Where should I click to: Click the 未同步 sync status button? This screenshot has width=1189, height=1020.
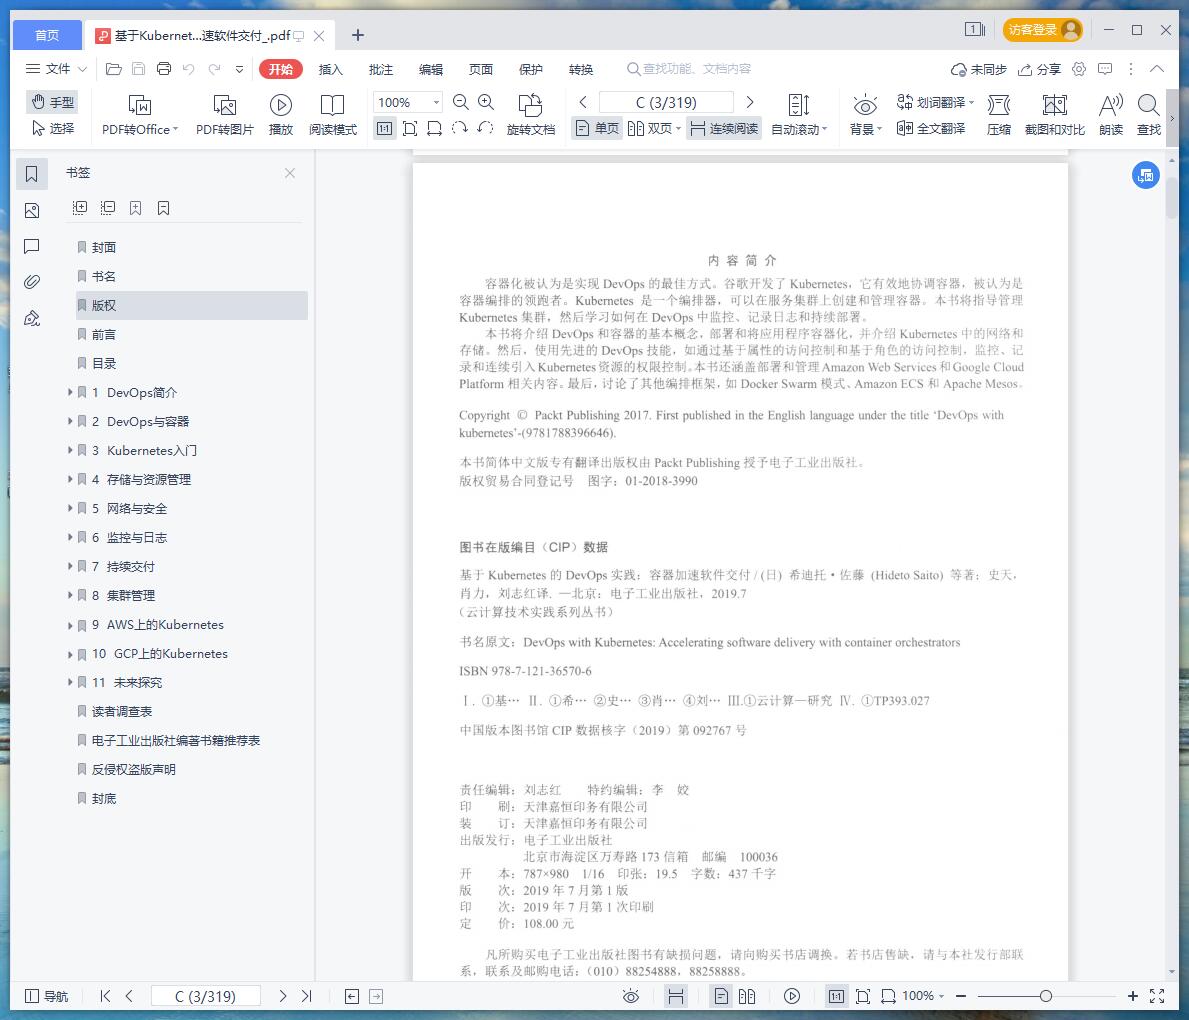click(978, 69)
